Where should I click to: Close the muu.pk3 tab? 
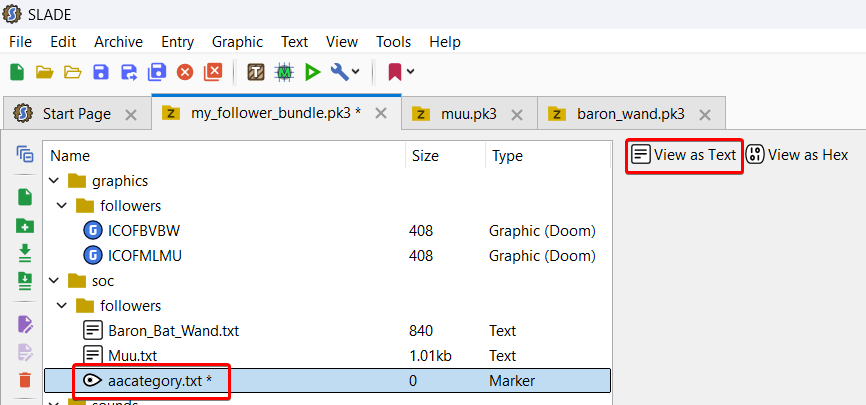point(516,115)
